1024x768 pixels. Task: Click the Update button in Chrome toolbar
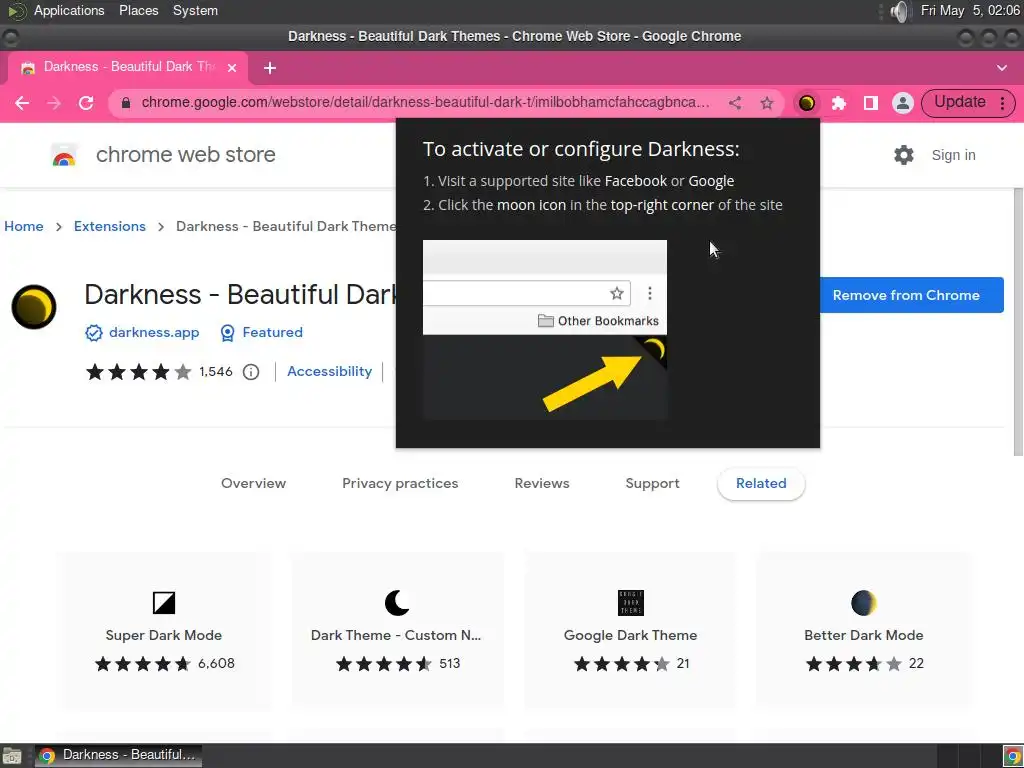tap(959, 103)
